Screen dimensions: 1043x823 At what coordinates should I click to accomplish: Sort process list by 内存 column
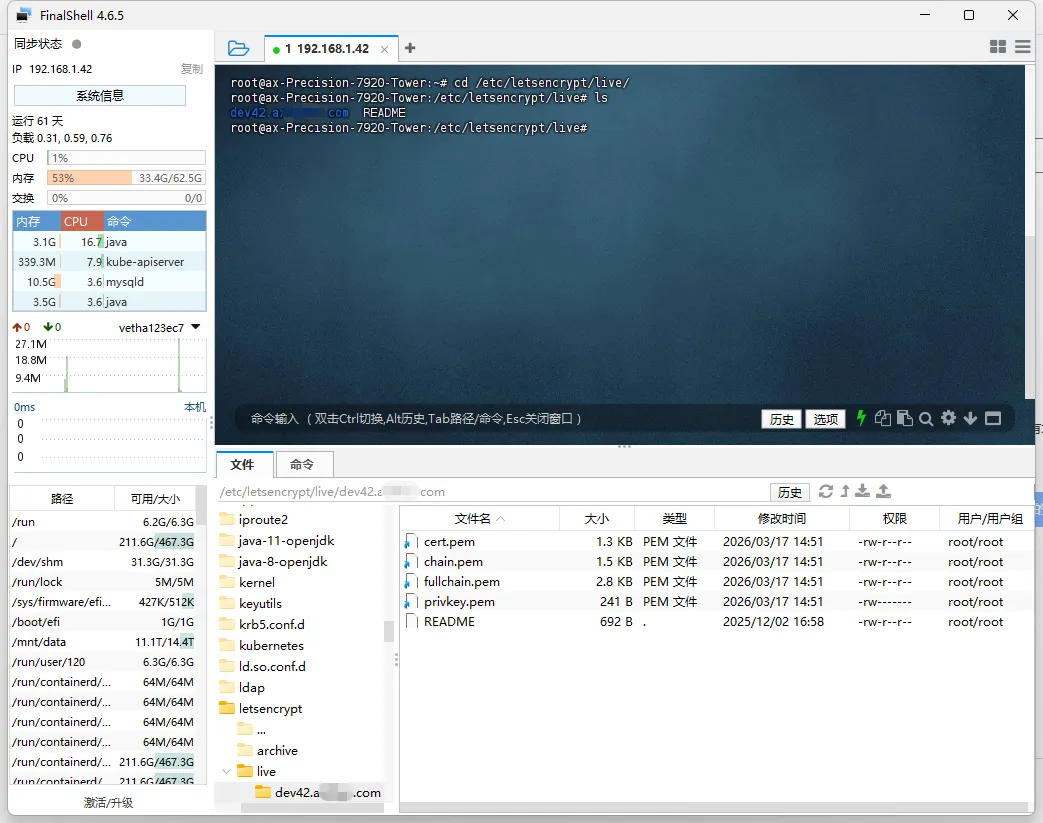point(36,221)
